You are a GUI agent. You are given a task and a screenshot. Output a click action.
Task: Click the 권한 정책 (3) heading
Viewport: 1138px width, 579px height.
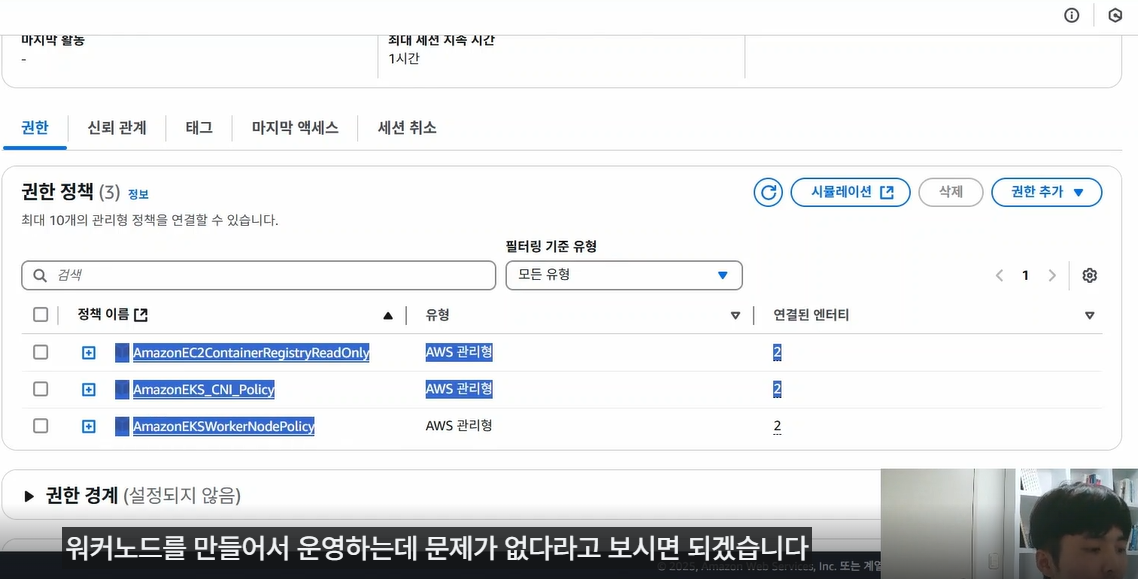tap(70, 192)
